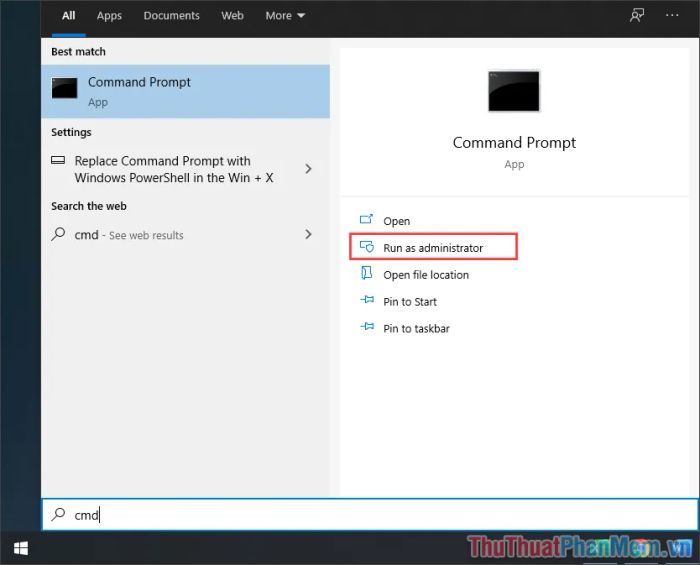Open the Windows Start button
The height and width of the screenshot is (565, 700).
pyautogui.click(x=21, y=548)
